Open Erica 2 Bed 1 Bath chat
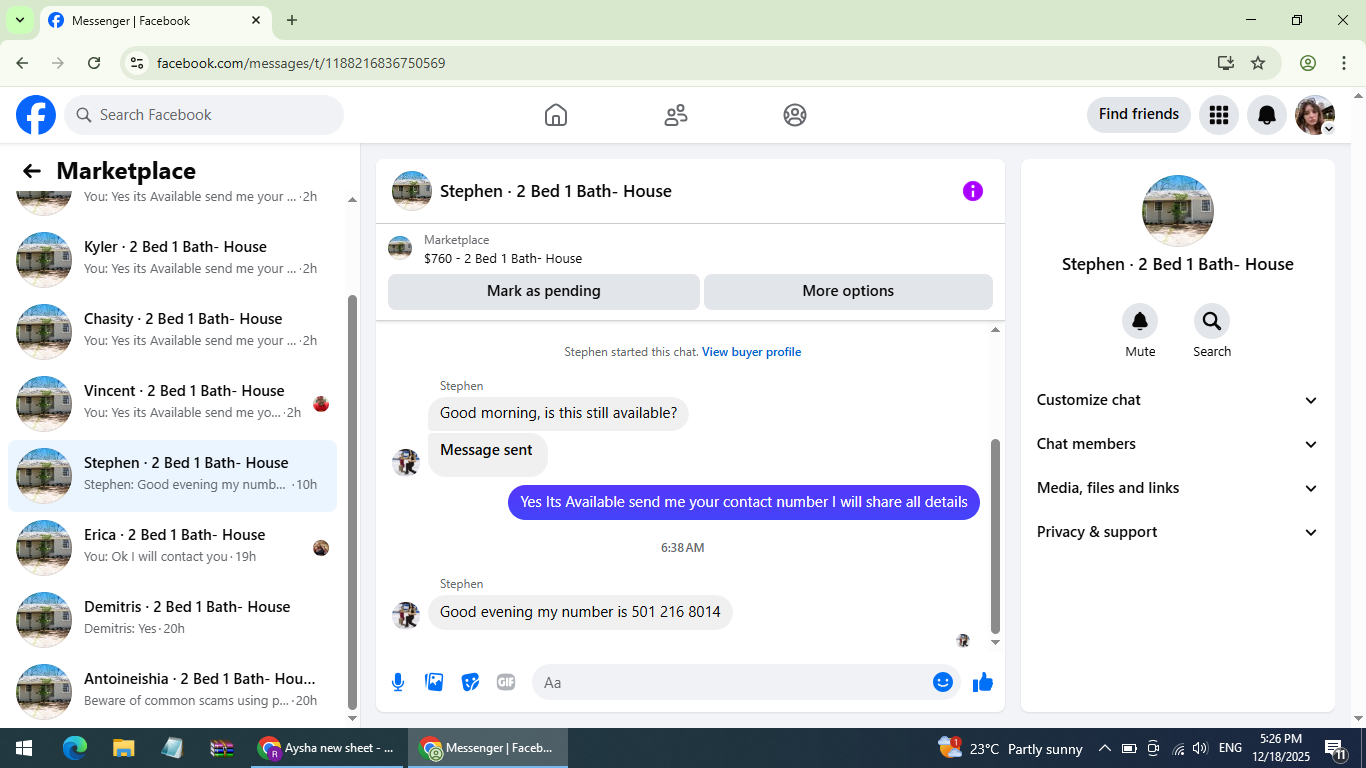1366x768 pixels. 173,547
